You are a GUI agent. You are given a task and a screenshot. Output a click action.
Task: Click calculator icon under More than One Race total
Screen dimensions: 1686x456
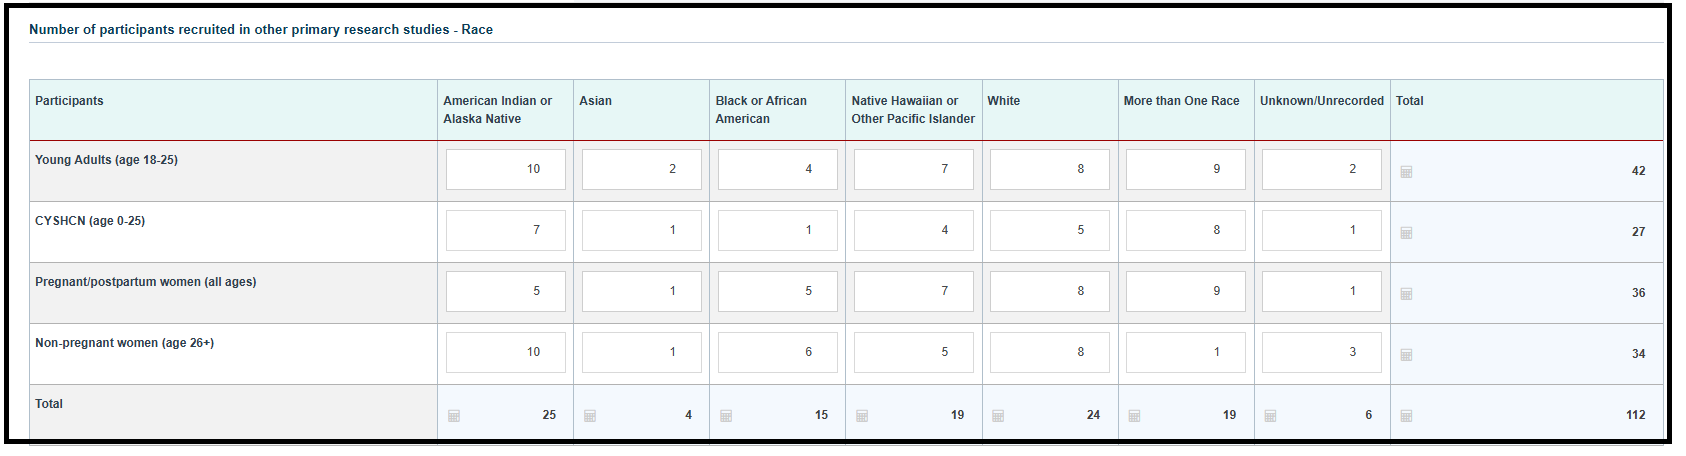click(x=1134, y=416)
